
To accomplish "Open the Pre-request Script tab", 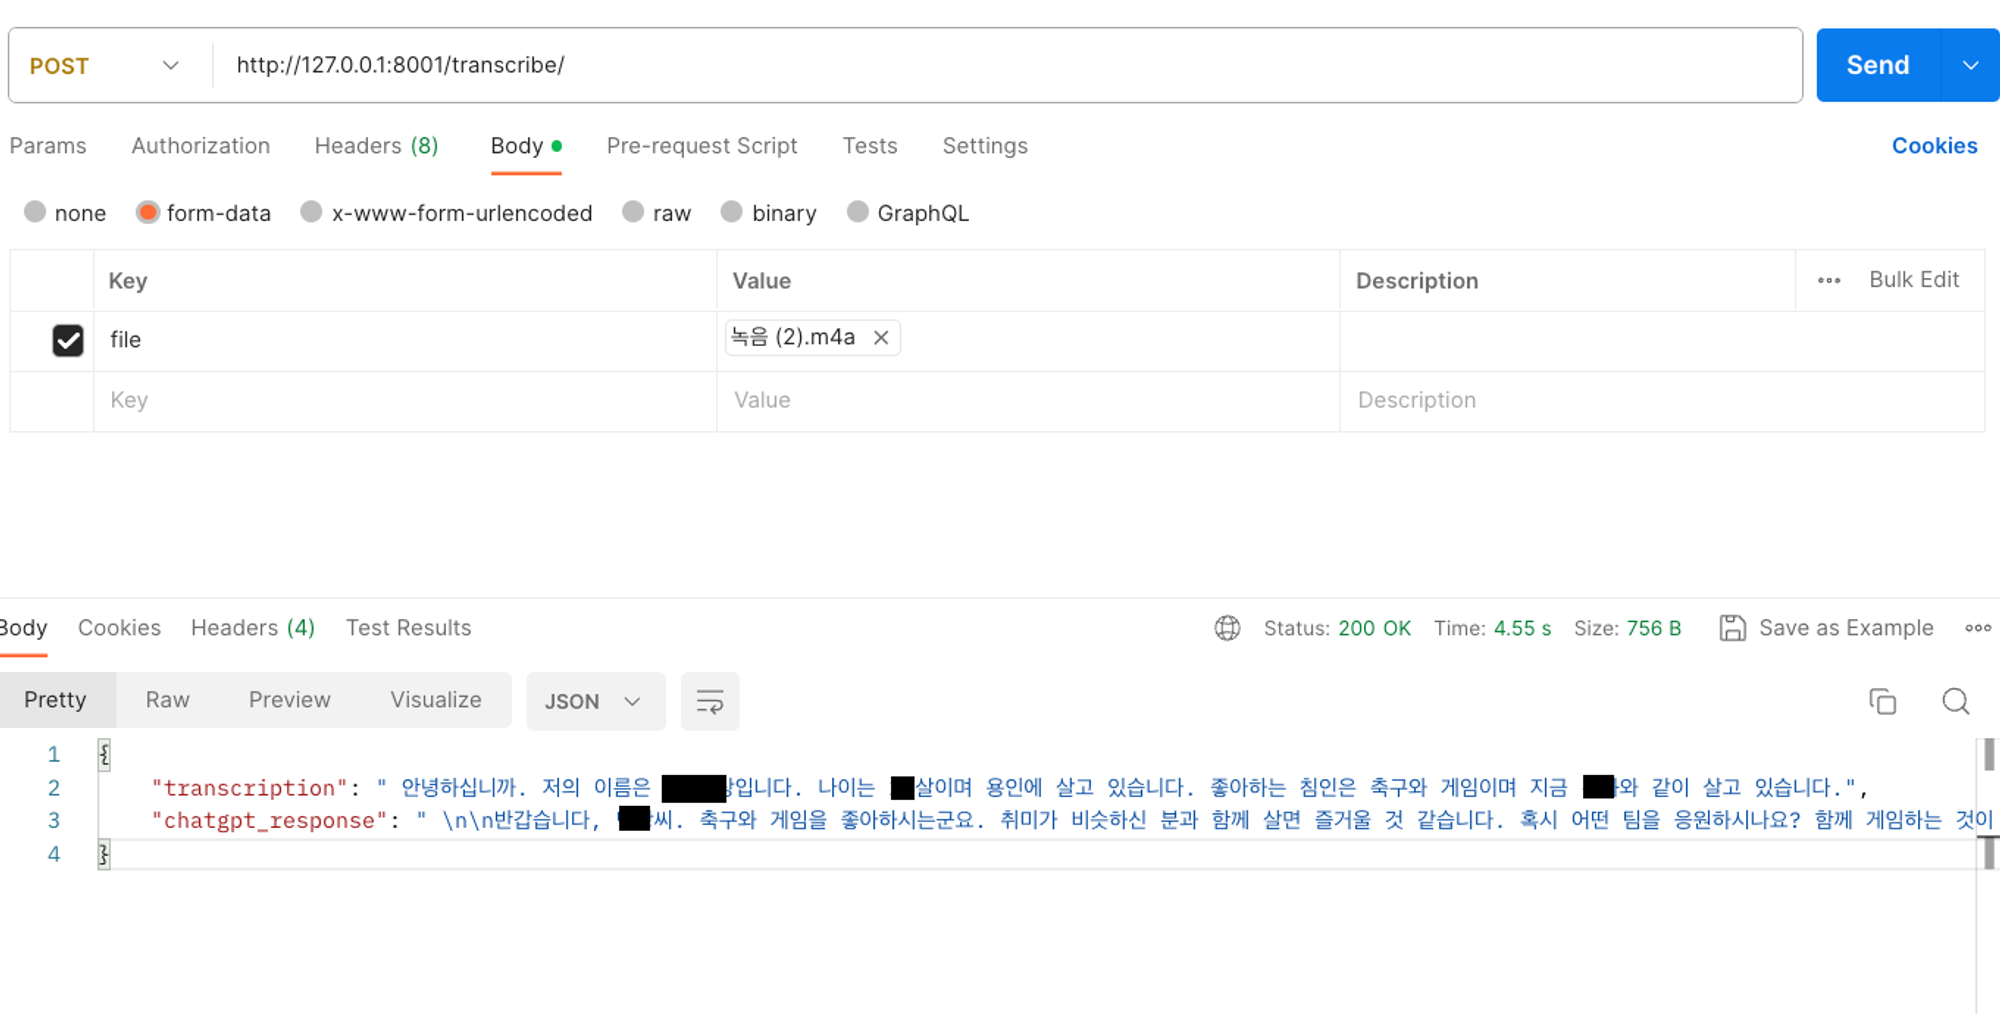I will (x=702, y=146).
